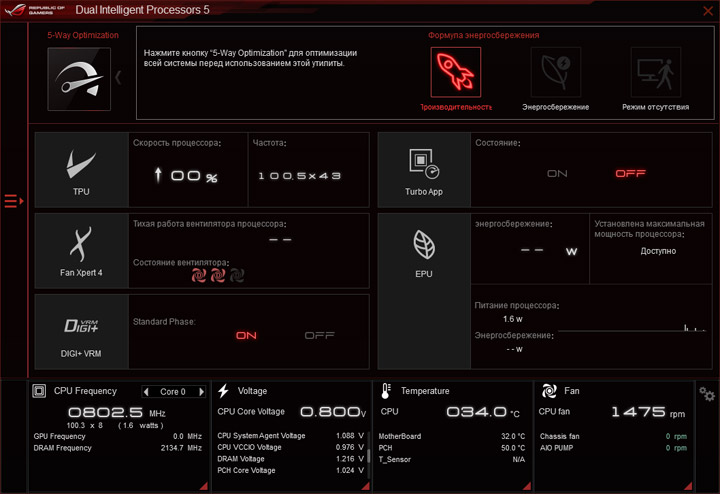Click the third gray fan status icon

coord(236,275)
